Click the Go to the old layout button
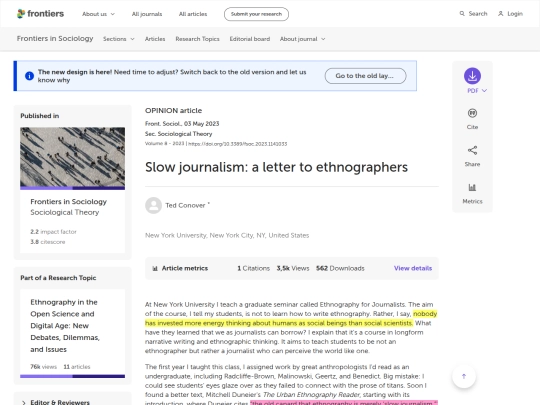Viewport: 540px width, 405px height. point(365,76)
